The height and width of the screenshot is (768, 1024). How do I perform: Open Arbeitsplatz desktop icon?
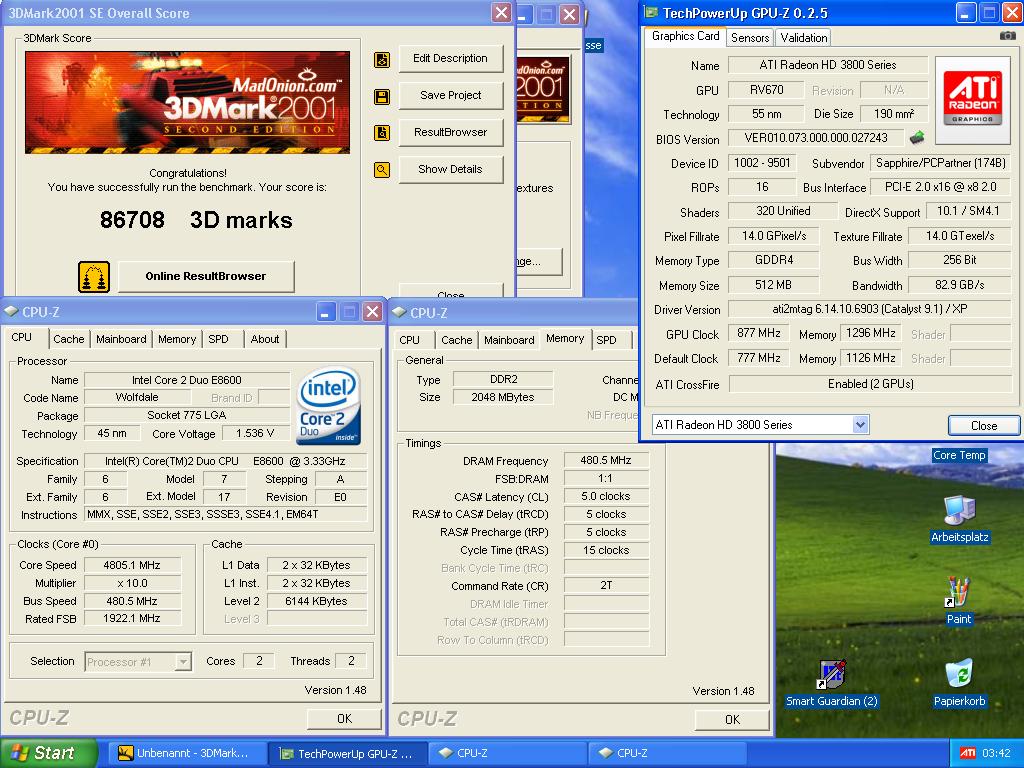click(959, 519)
